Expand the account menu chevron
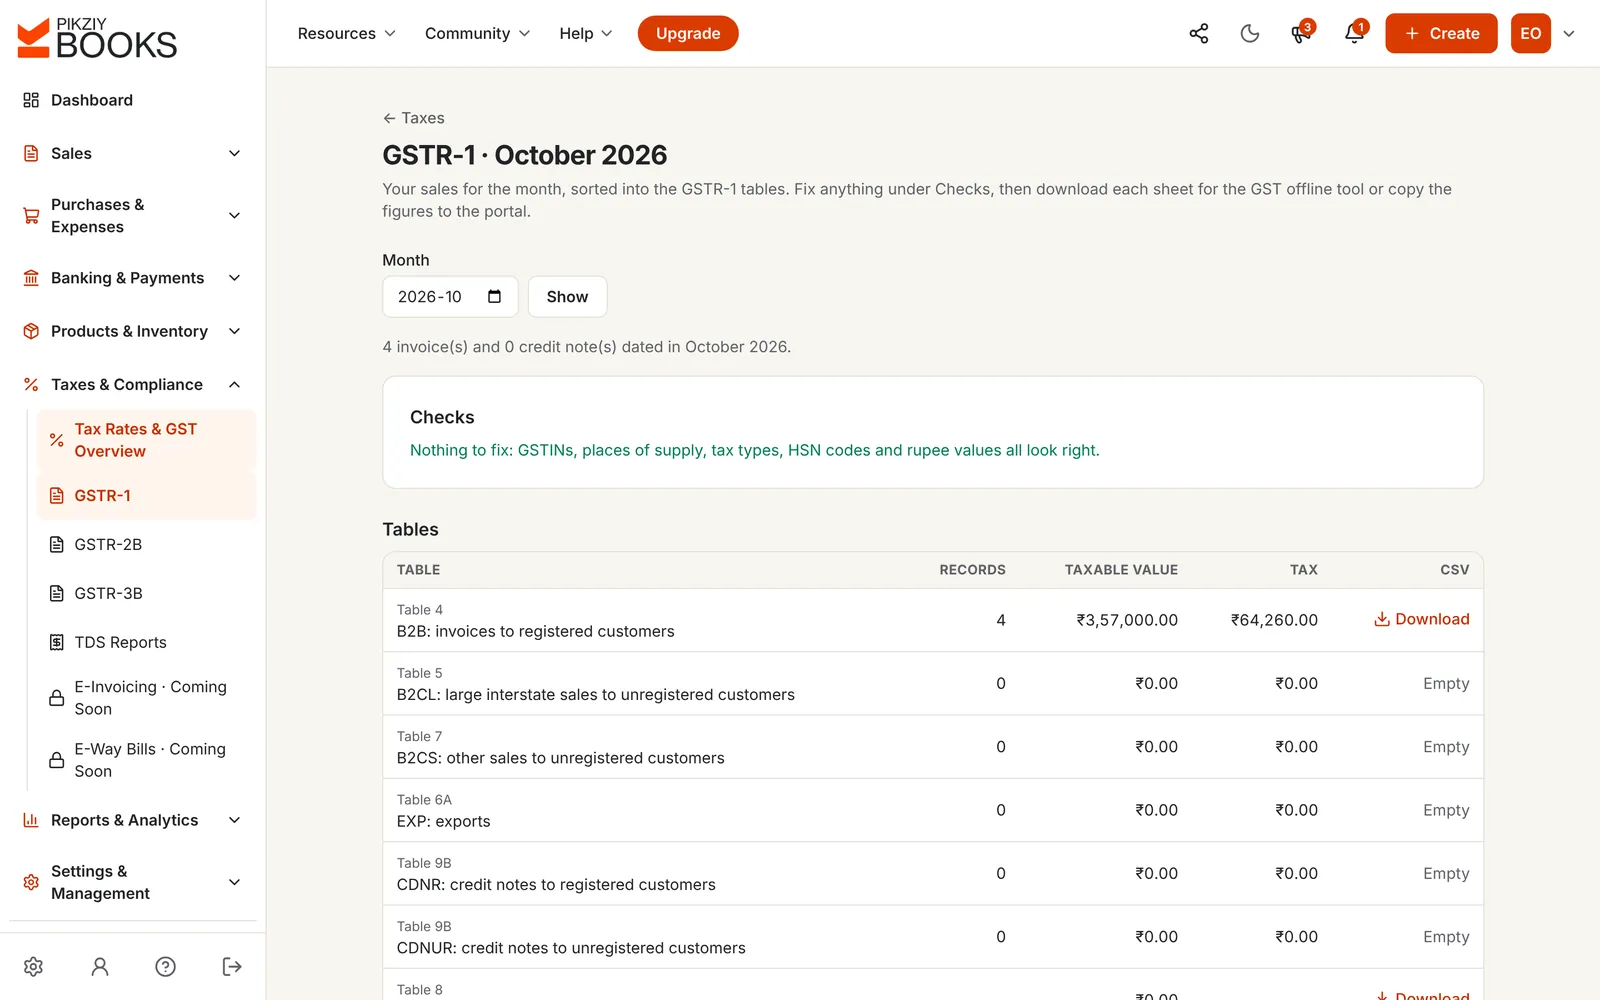Image resolution: width=1600 pixels, height=1000 pixels. click(x=1569, y=33)
